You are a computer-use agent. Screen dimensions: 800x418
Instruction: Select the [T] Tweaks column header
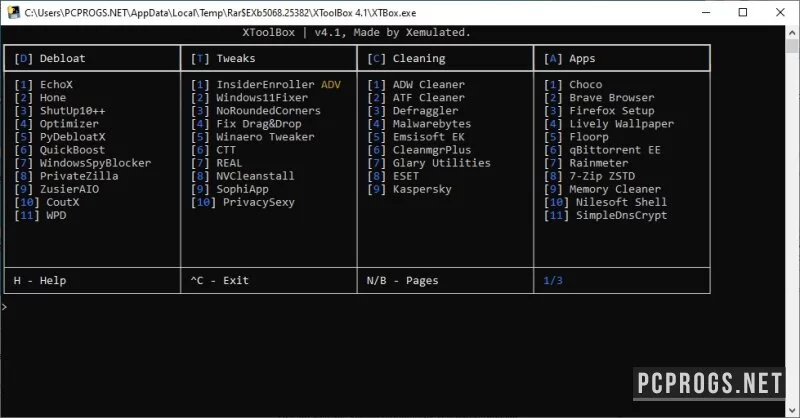(x=223, y=59)
